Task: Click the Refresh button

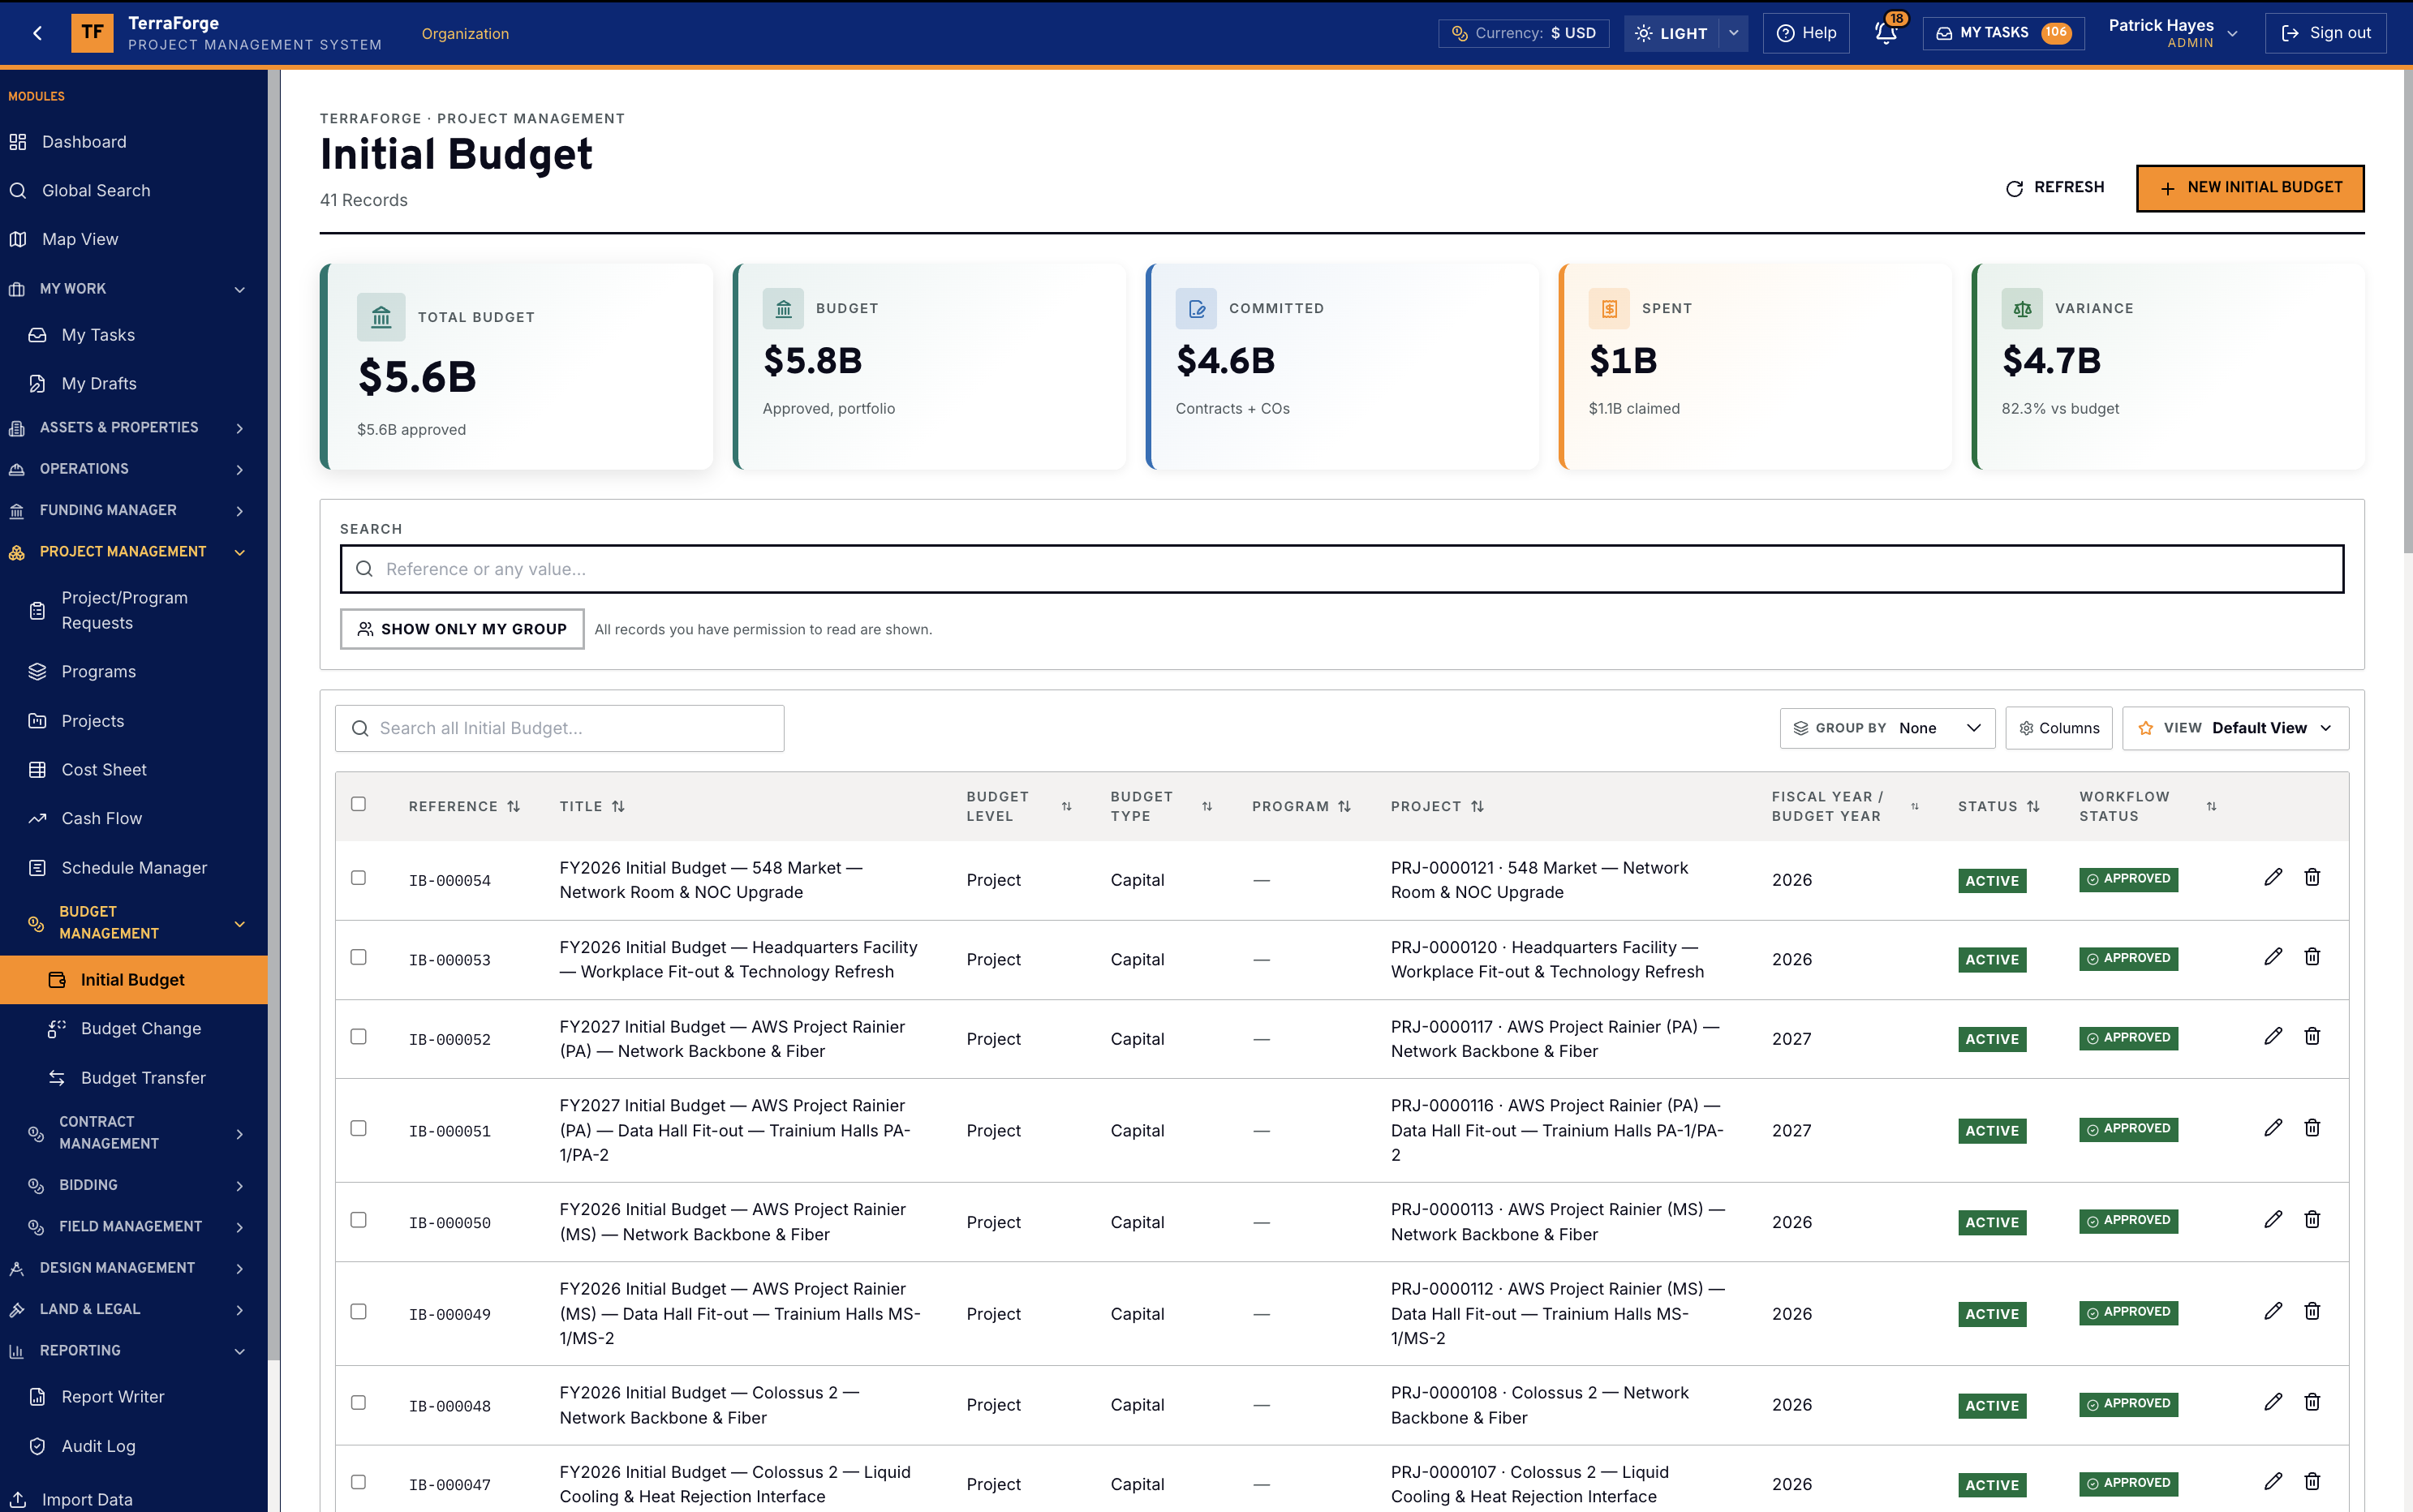Action: [x=2055, y=188]
